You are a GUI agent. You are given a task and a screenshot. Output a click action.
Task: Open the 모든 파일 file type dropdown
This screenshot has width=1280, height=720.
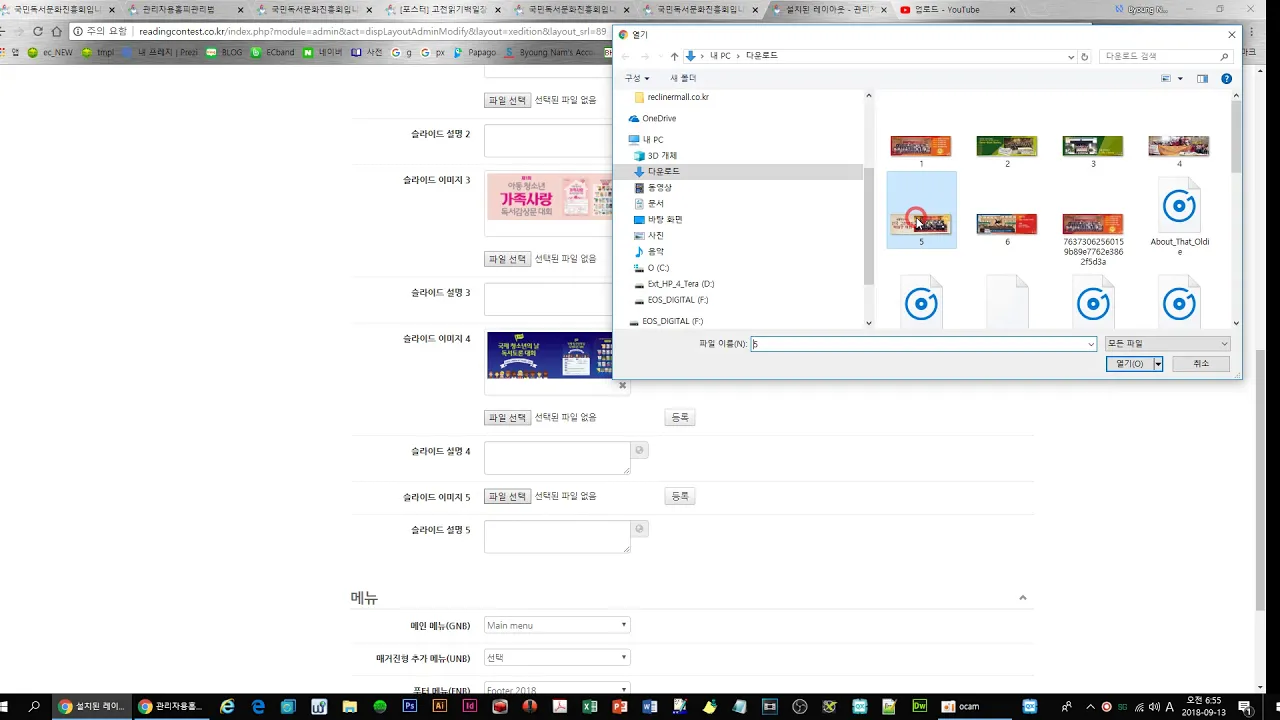coord(1167,343)
